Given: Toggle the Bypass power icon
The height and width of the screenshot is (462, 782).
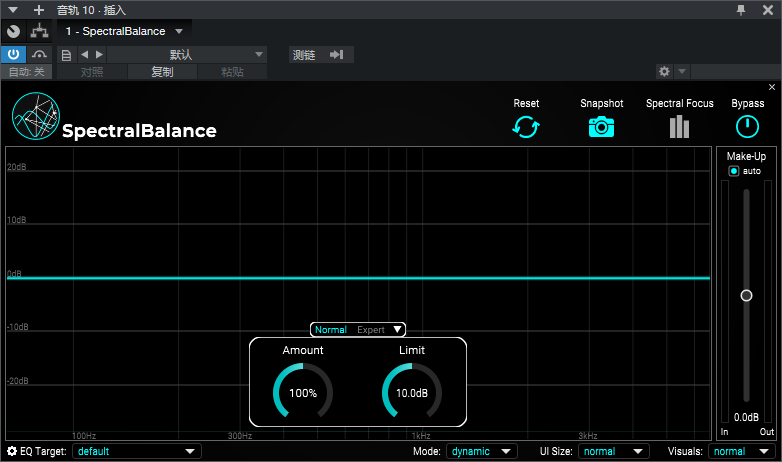Looking at the screenshot, I should (x=747, y=127).
